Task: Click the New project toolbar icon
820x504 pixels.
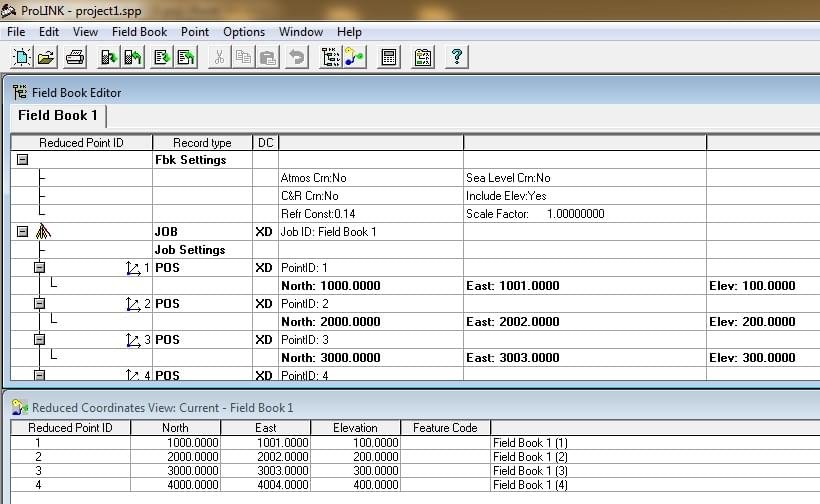Action: (22, 57)
